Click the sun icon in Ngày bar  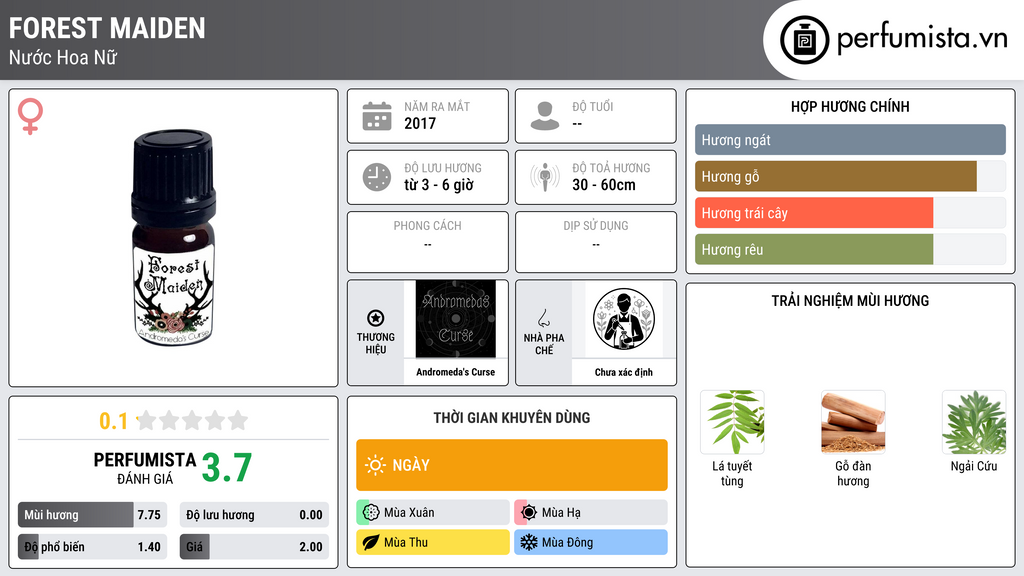coord(375,465)
